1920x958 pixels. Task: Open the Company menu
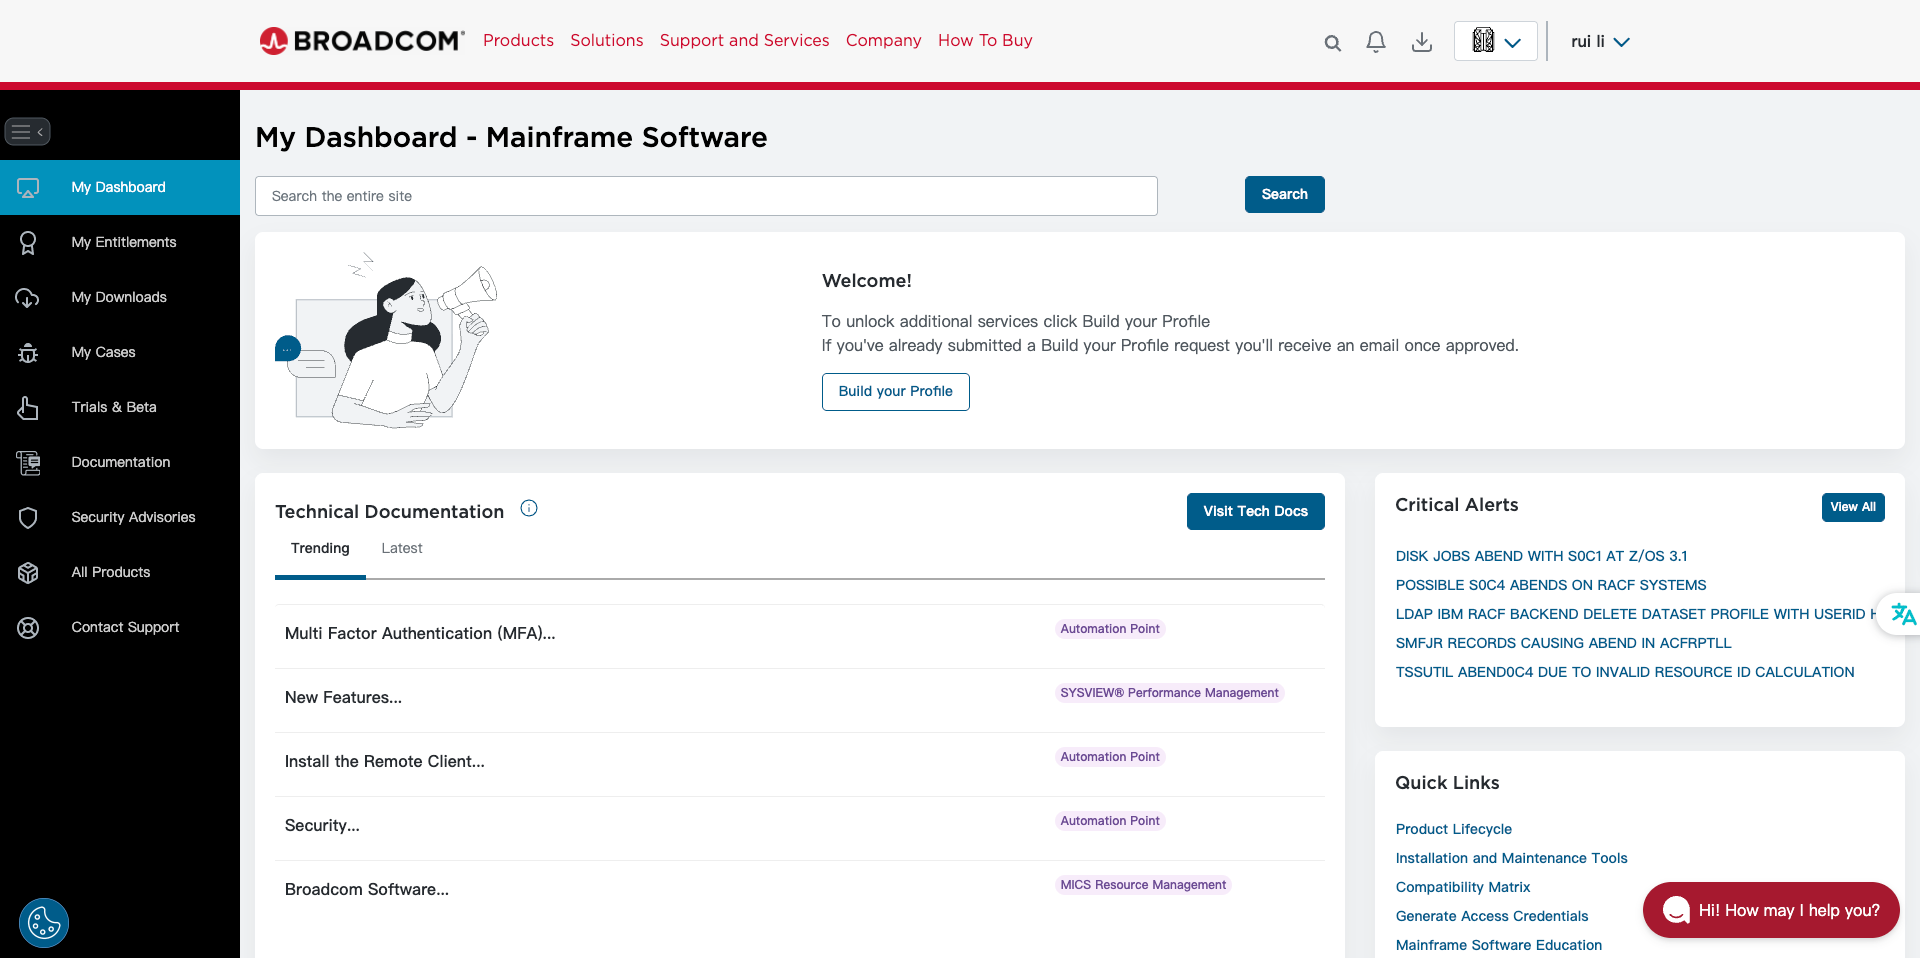click(884, 41)
